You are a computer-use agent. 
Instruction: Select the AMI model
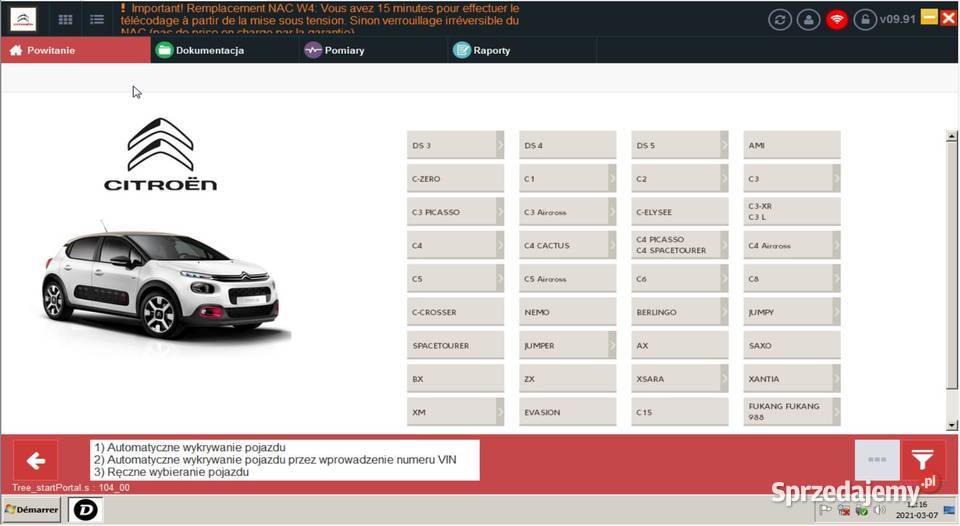pos(792,145)
